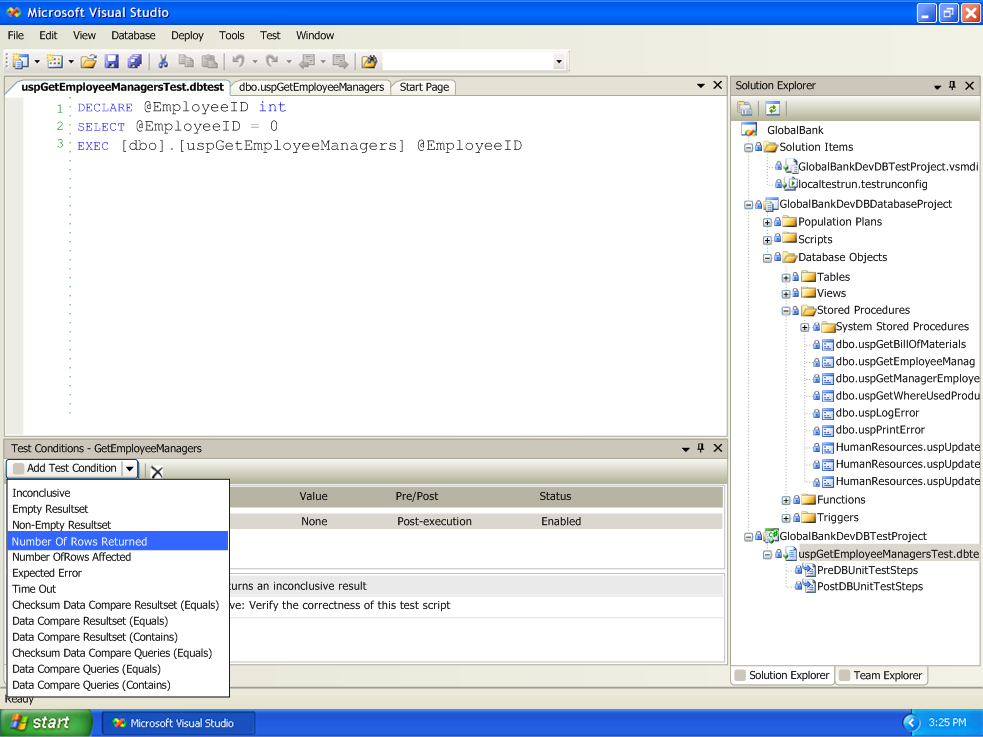Open the Database menu
983x737 pixels.
[x=133, y=35]
